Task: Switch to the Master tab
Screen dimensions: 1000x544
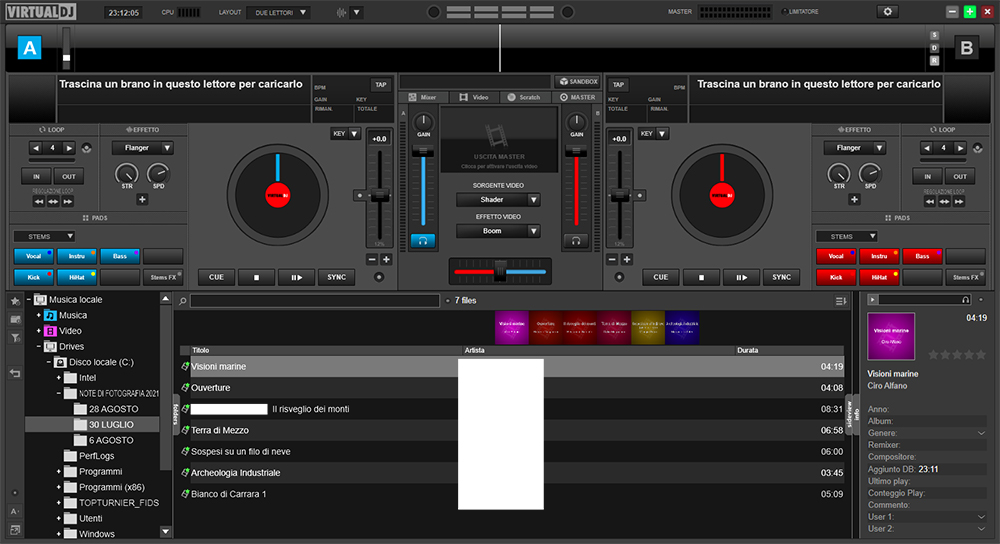Action: 577,98
